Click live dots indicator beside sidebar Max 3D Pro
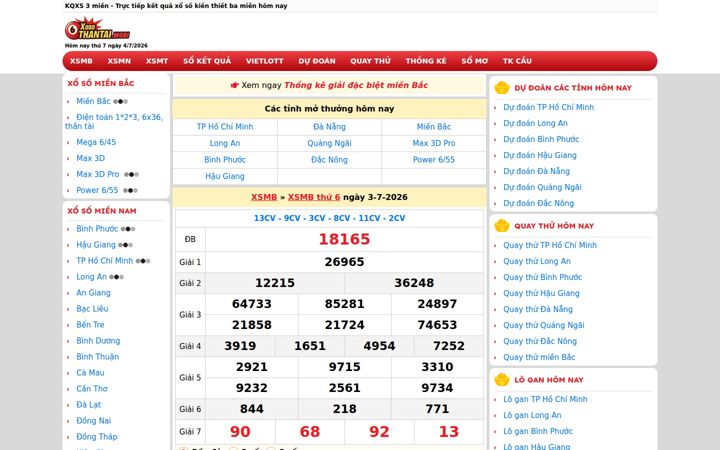This screenshot has height=450, width=720. pos(131,174)
